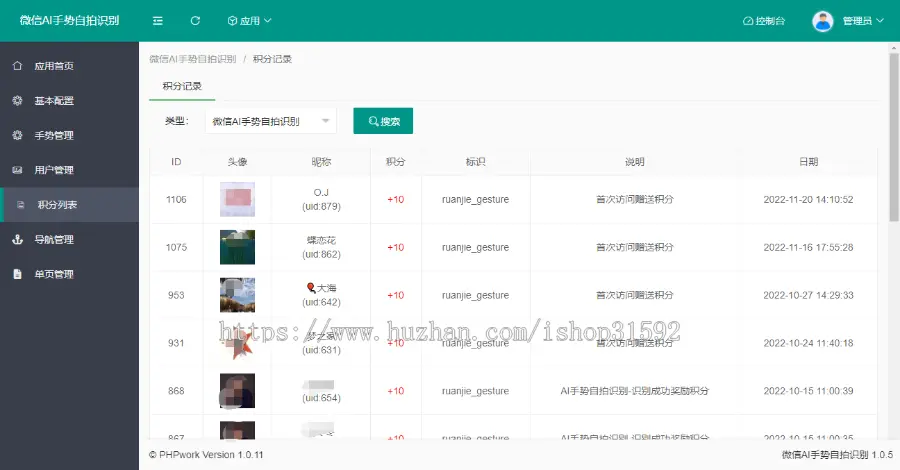
Task: Click ID cell 1106
Action: click(x=176, y=199)
